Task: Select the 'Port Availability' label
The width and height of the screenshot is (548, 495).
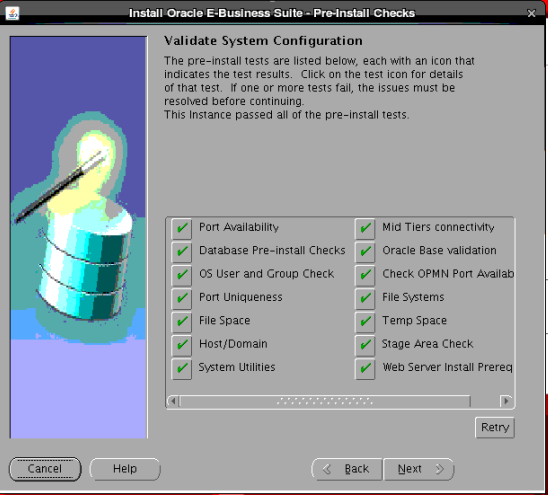Action: 239,227
